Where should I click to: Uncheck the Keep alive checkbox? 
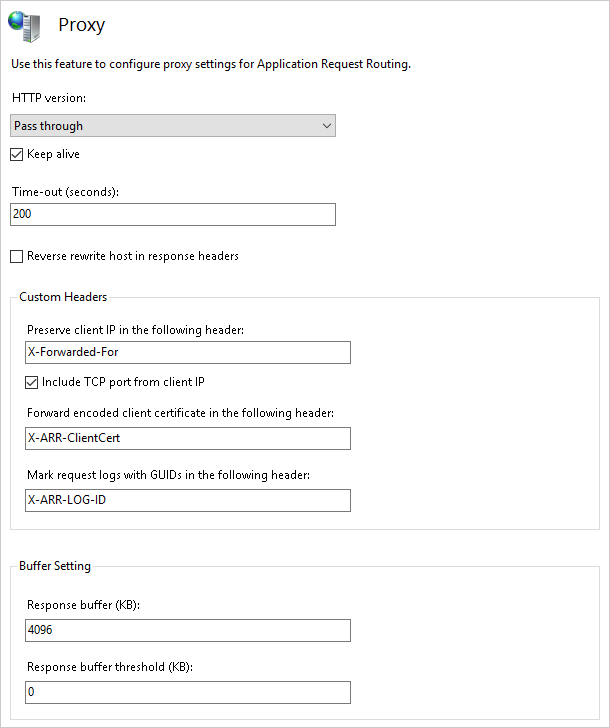tap(17, 155)
